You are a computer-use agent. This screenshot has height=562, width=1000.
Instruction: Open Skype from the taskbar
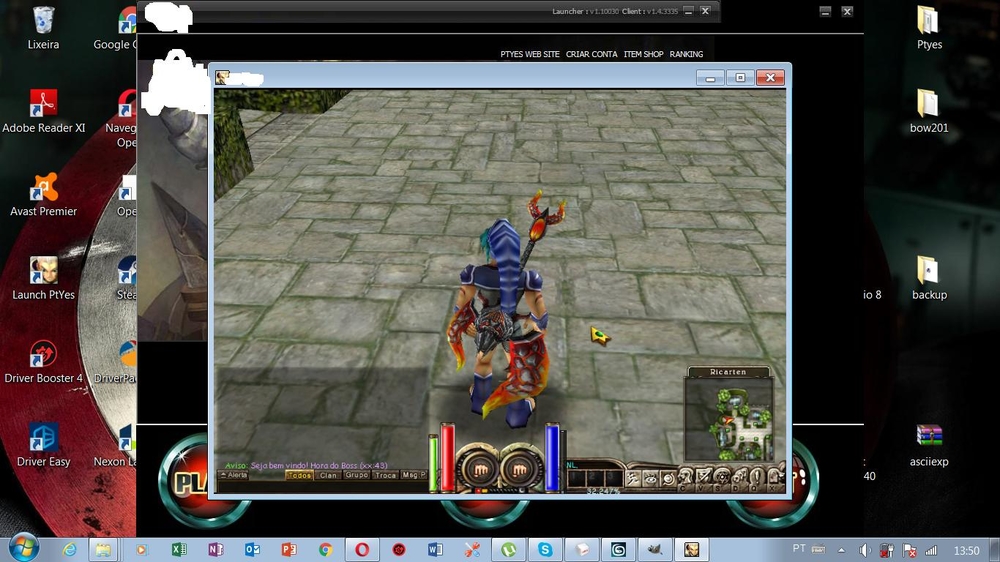tap(545, 549)
